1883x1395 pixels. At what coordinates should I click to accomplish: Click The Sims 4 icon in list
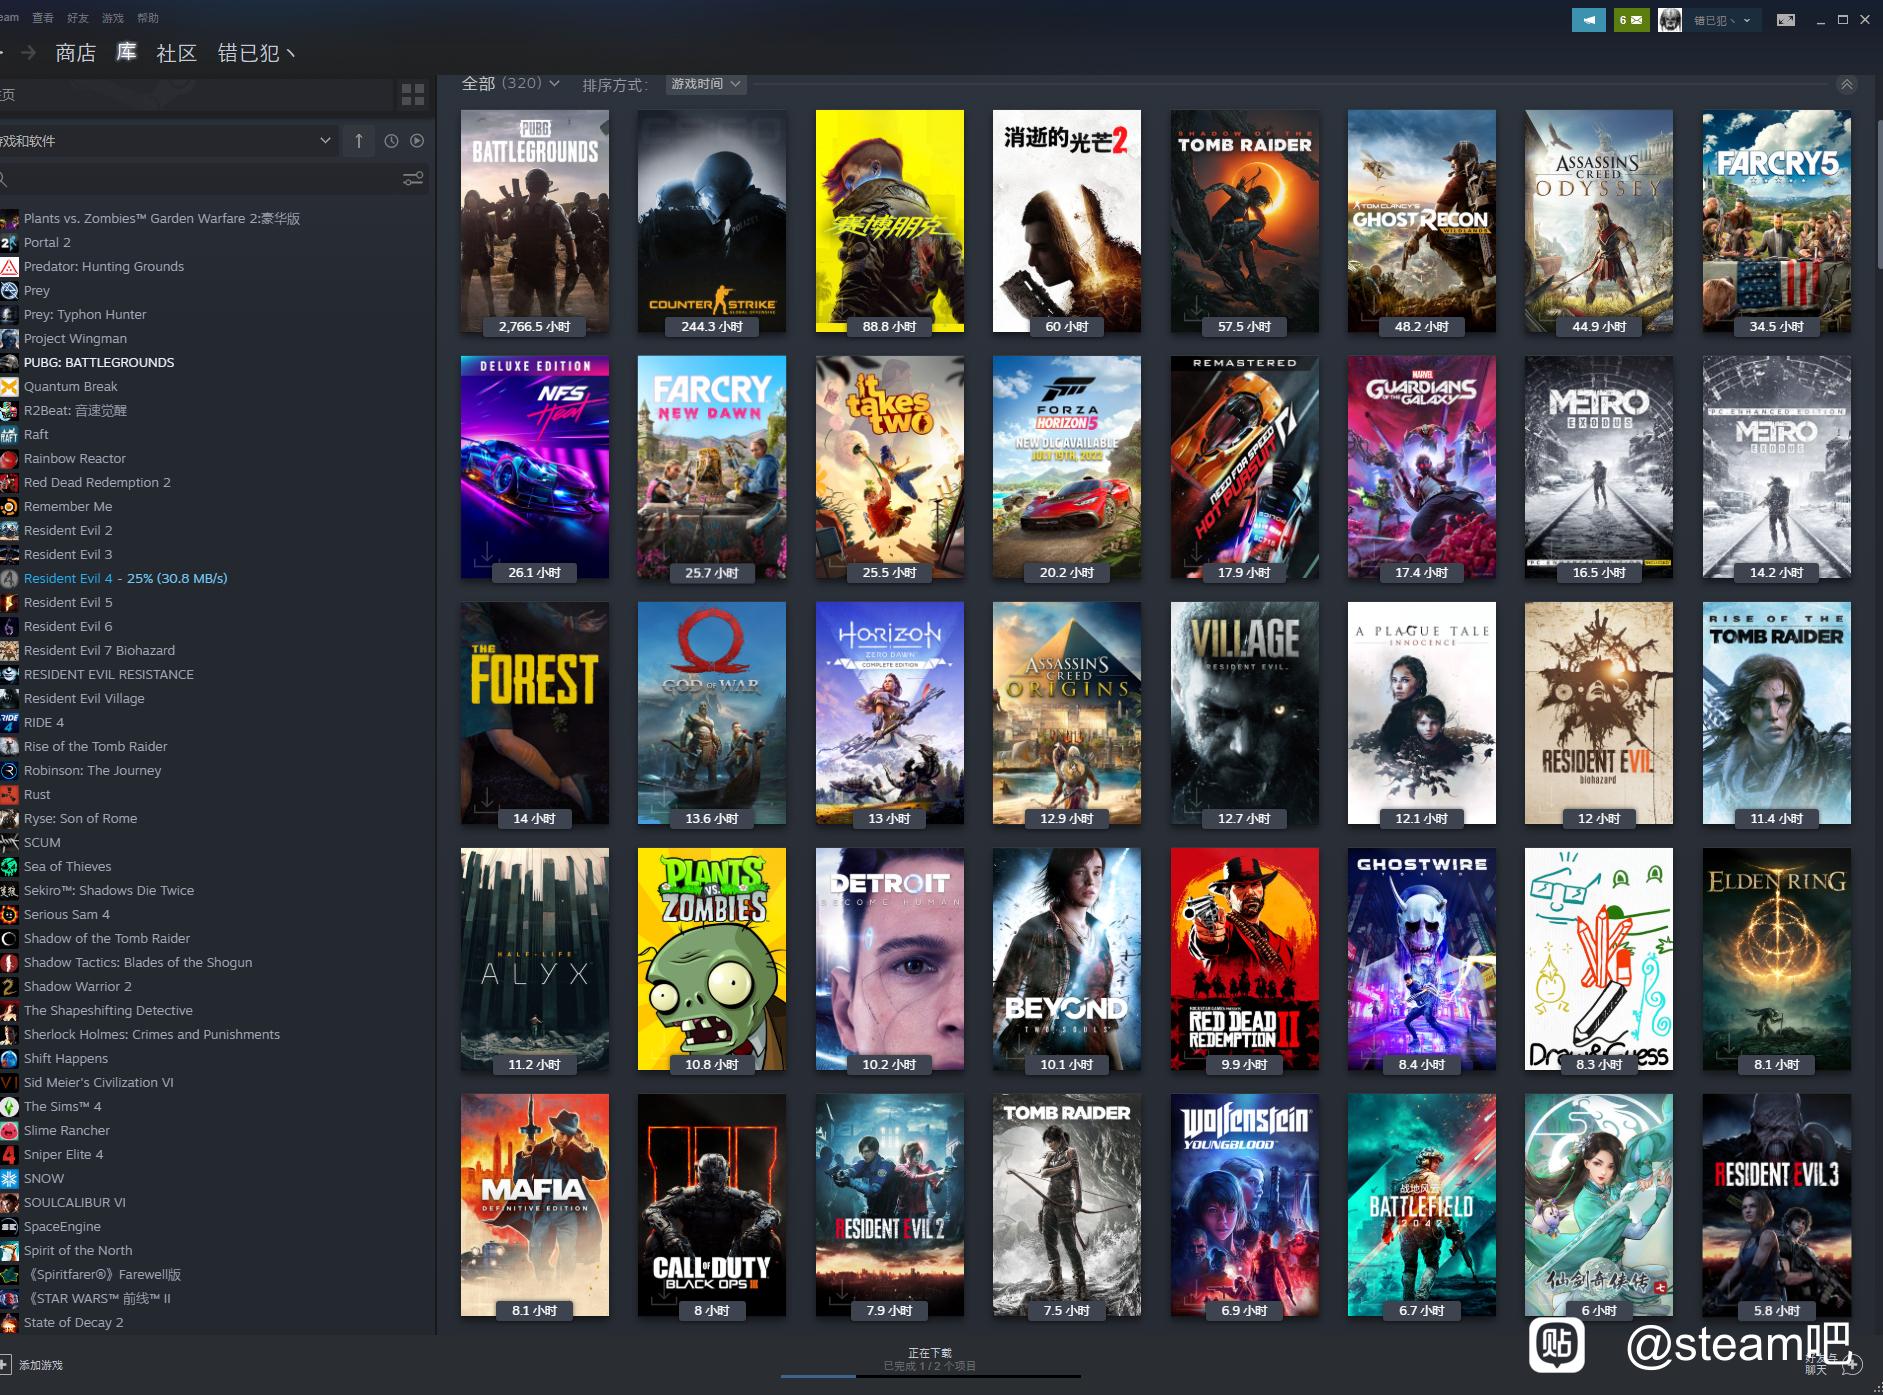[9, 1106]
